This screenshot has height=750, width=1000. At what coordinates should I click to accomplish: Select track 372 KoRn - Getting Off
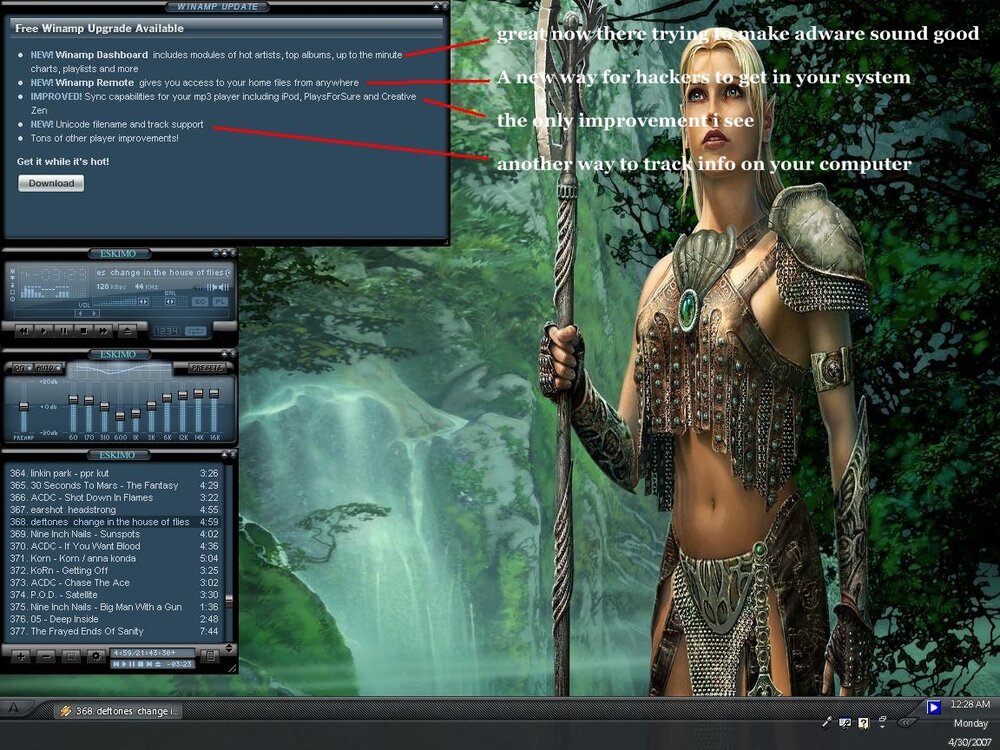pos(114,570)
